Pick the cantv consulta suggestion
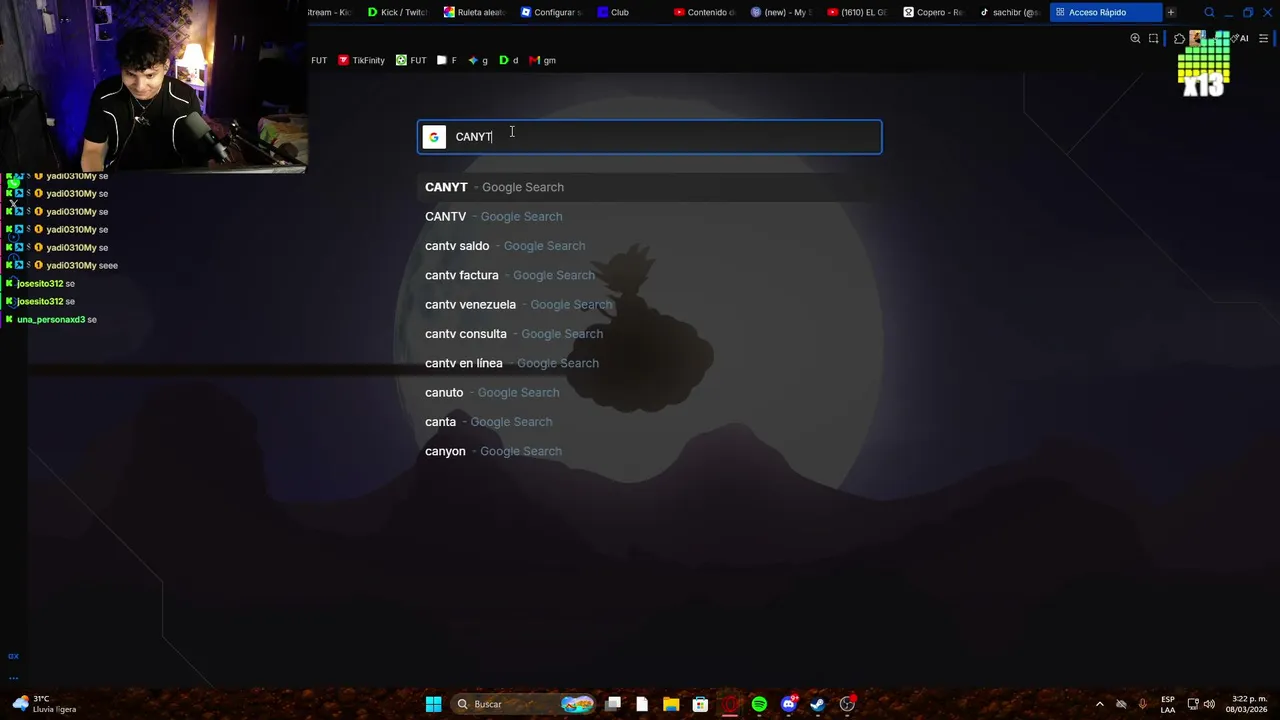 (x=649, y=334)
